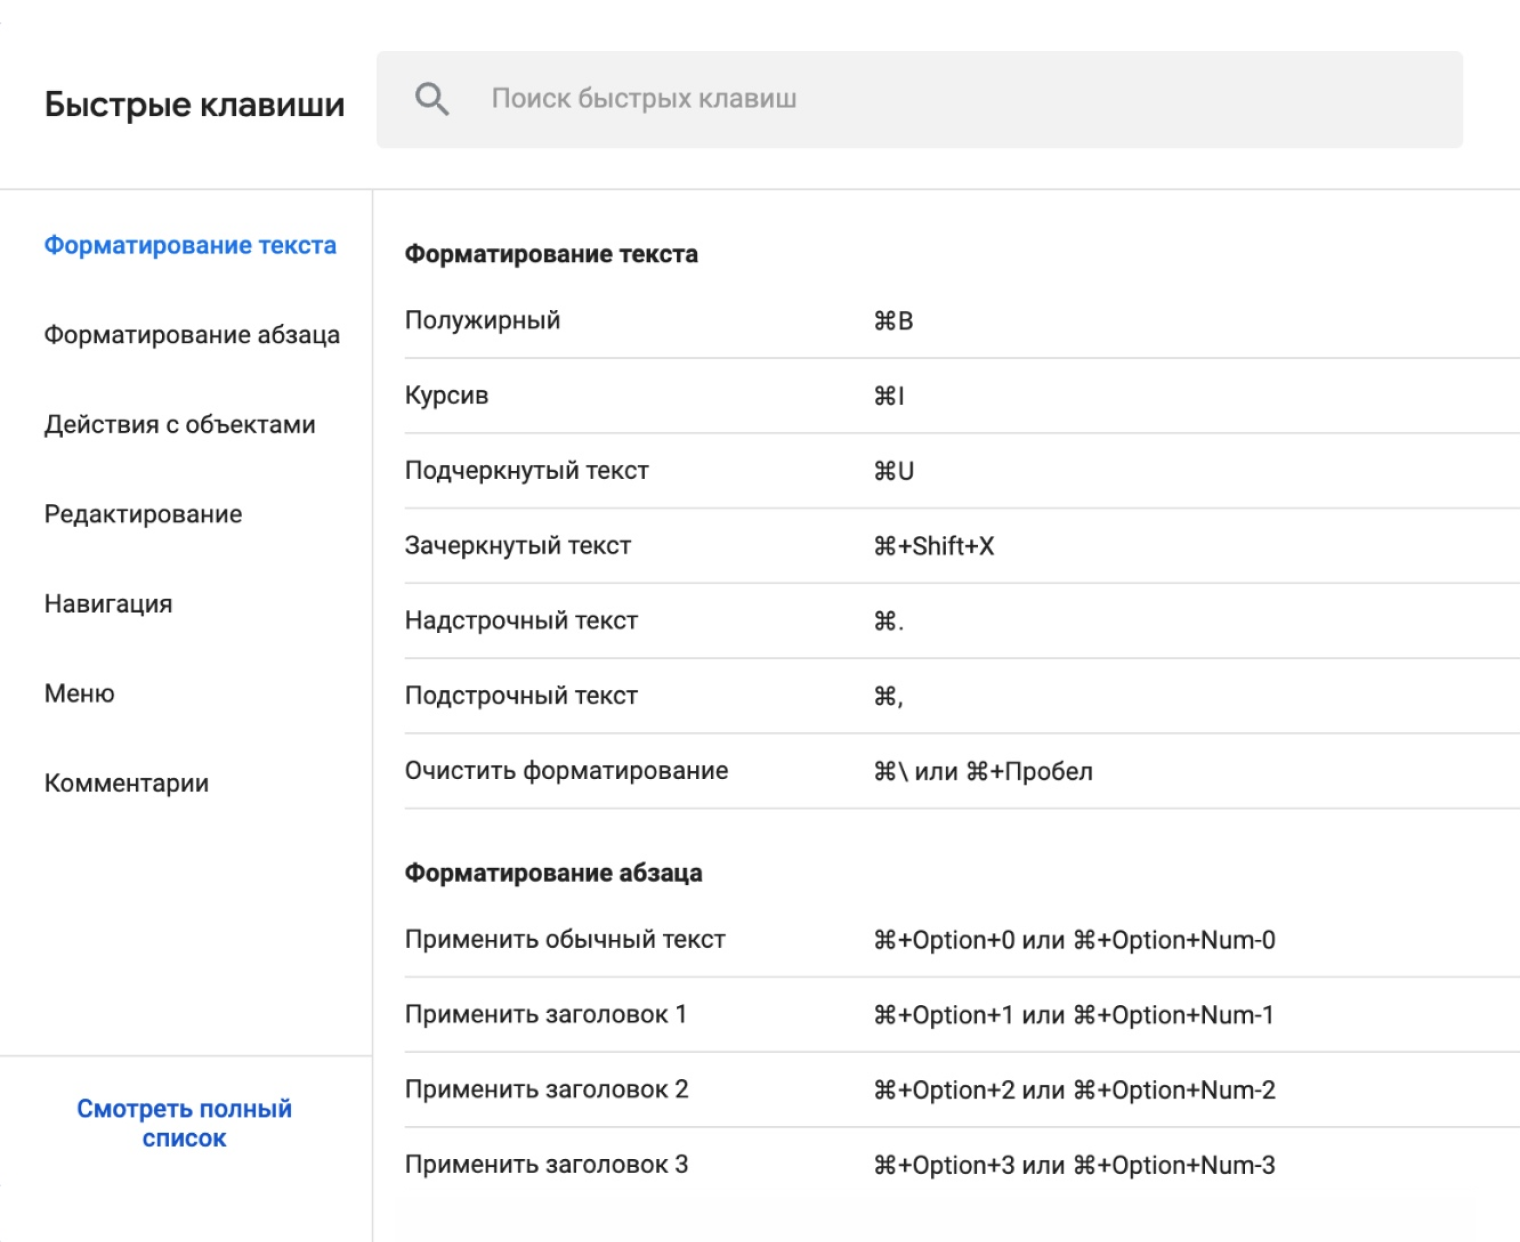
Task: Focus the Поиск быстрых клавиш search field
Action: (919, 99)
